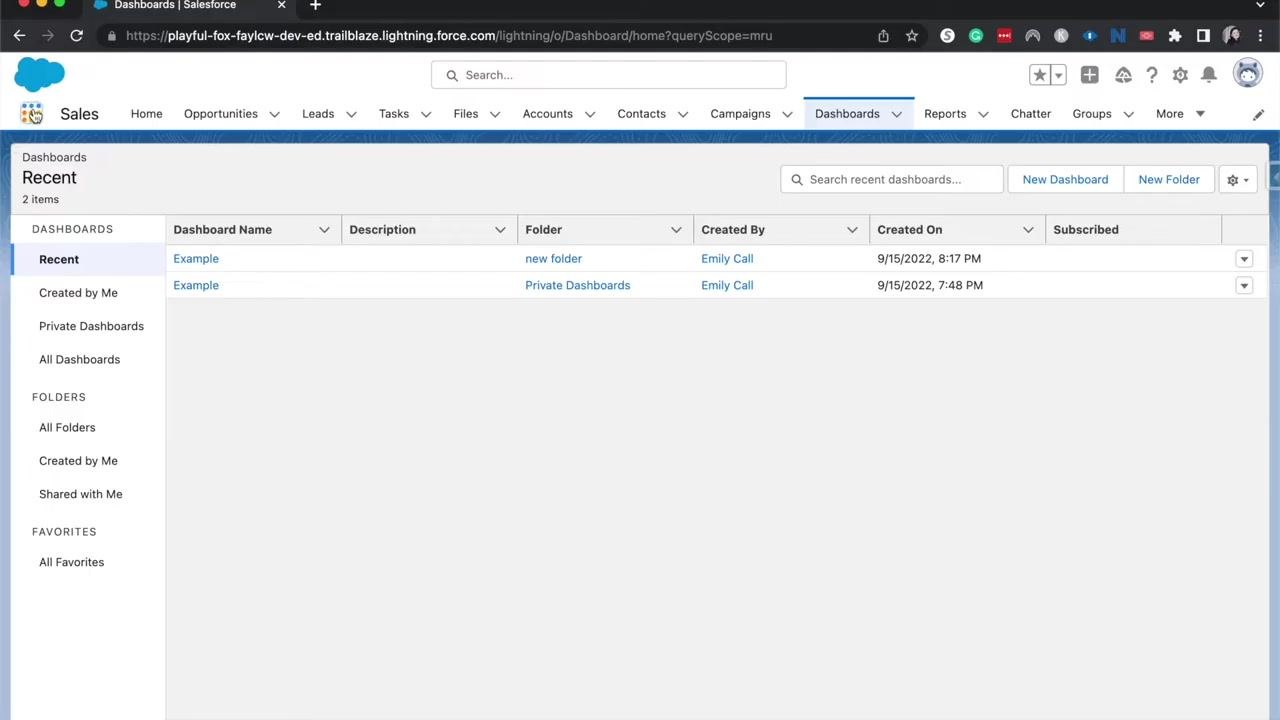Click the pencil icon to edit navigation
Image resolution: width=1280 pixels, height=720 pixels.
pyautogui.click(x=1258, y=114)
